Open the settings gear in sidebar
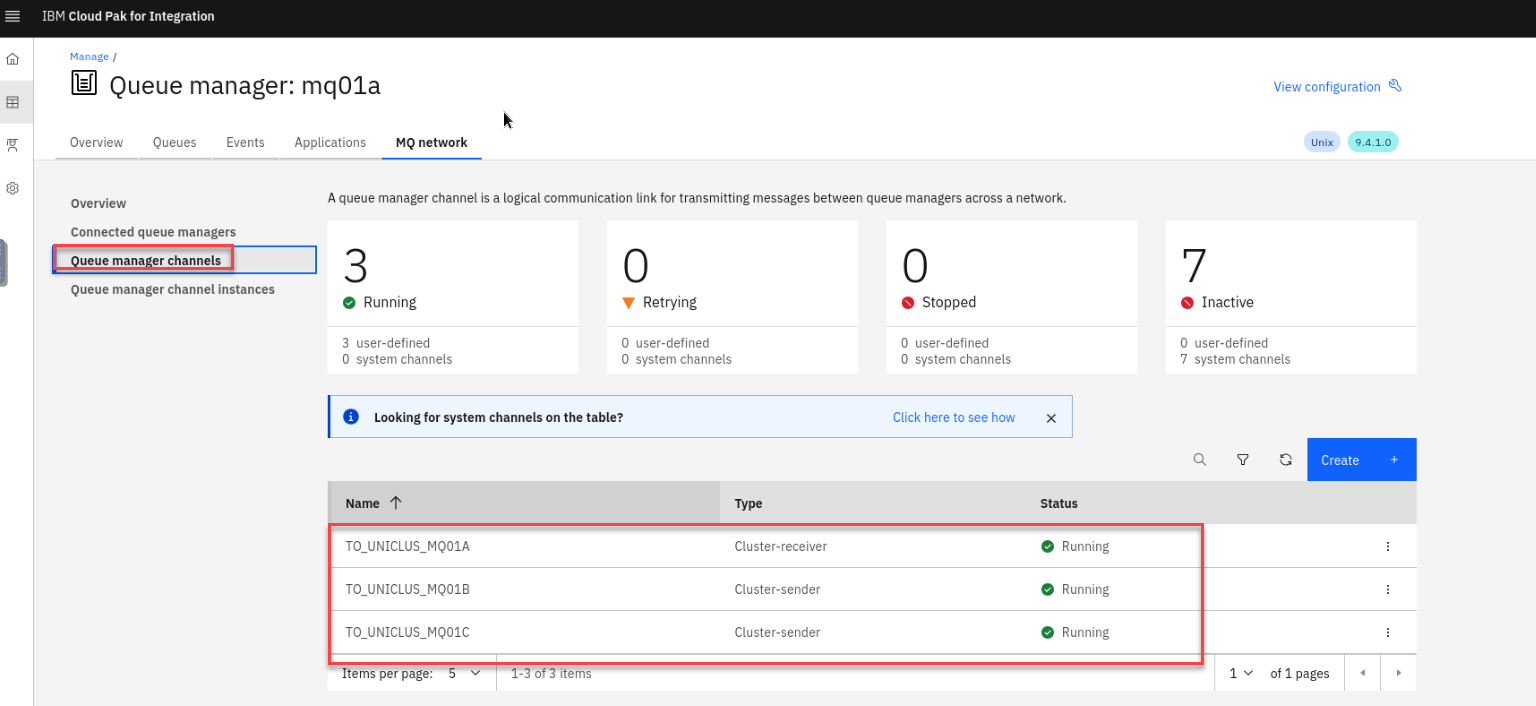Viewport: 1536px width, 706px height. [13, 188]
